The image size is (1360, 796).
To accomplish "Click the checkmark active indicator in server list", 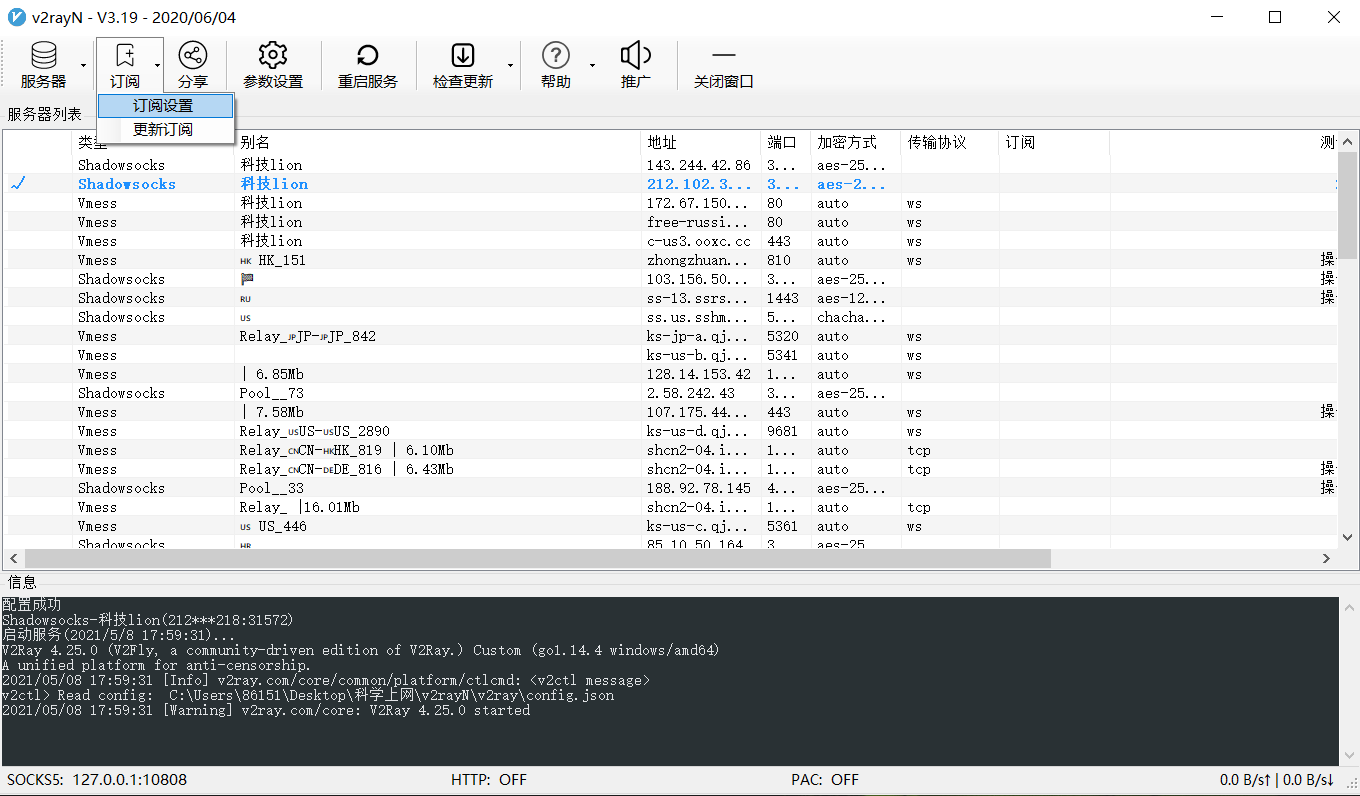I will pyautogui.click(x=17, y=184).
